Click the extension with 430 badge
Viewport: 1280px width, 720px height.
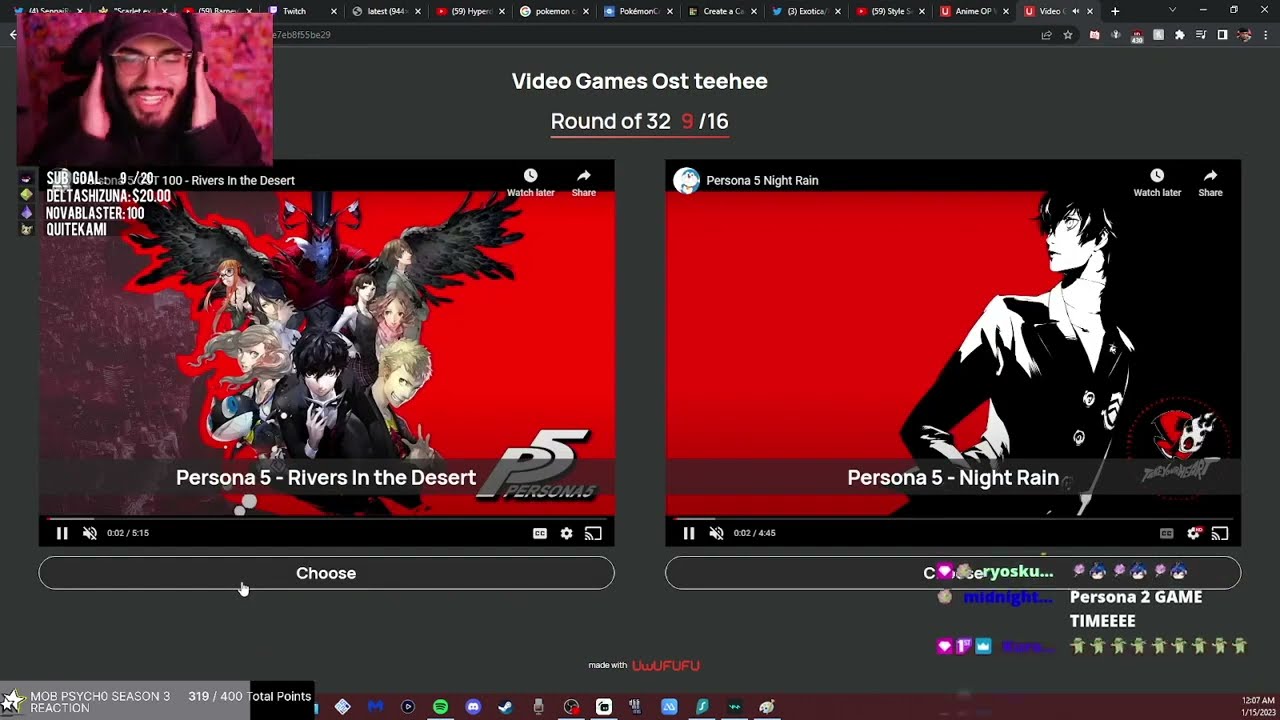coord(1137,36)
